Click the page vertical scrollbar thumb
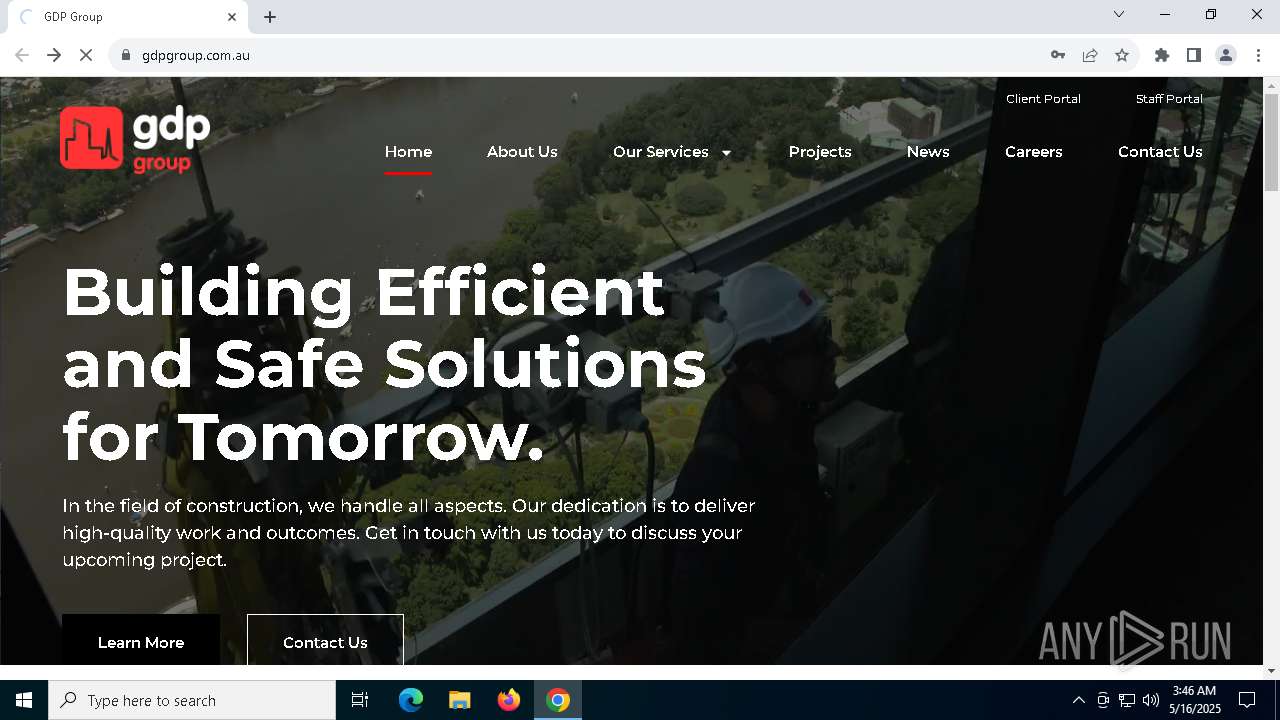The width and height of the screenshot is (1280, 720). click(1271, 142)
